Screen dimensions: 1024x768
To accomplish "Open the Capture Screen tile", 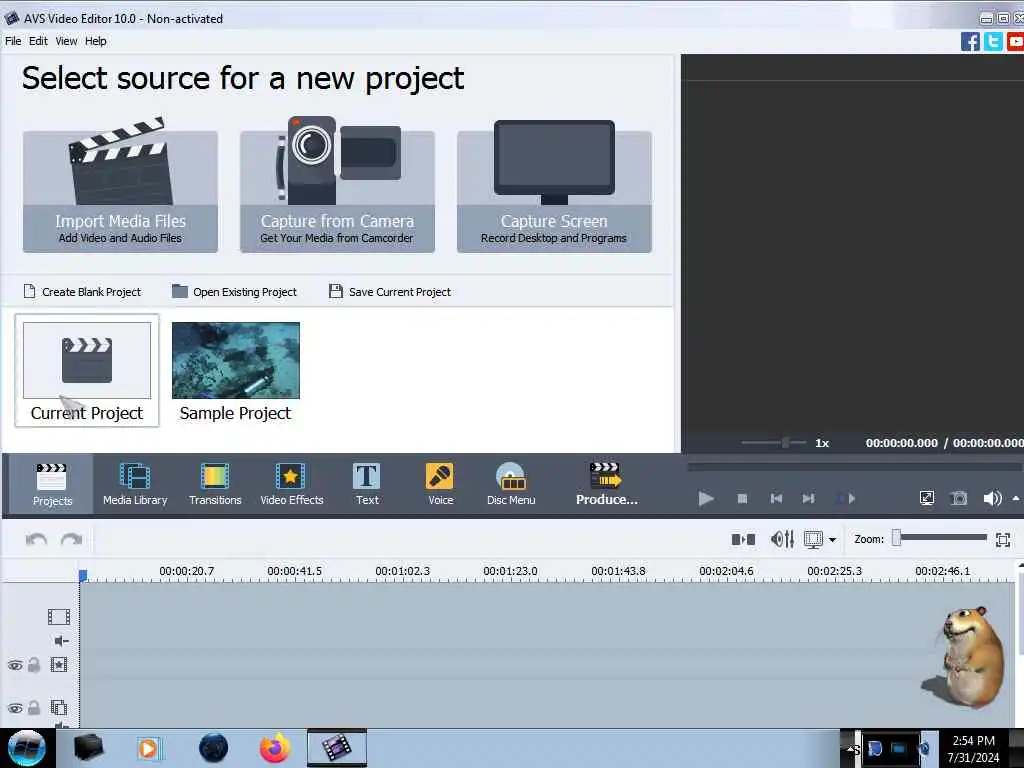I will [x=554, y=186].
